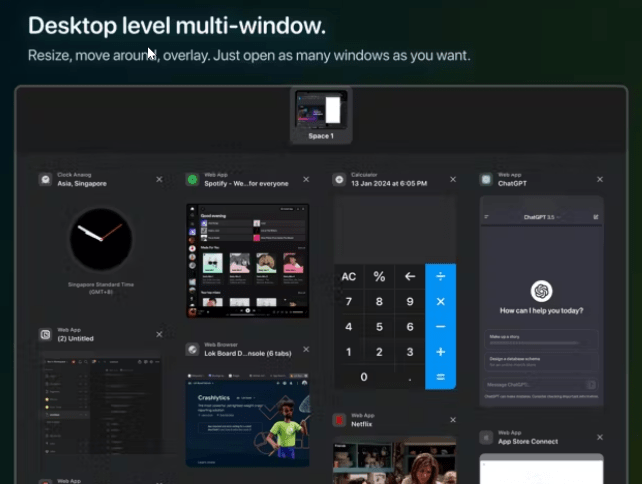Open the Spotify window preview

247,260
